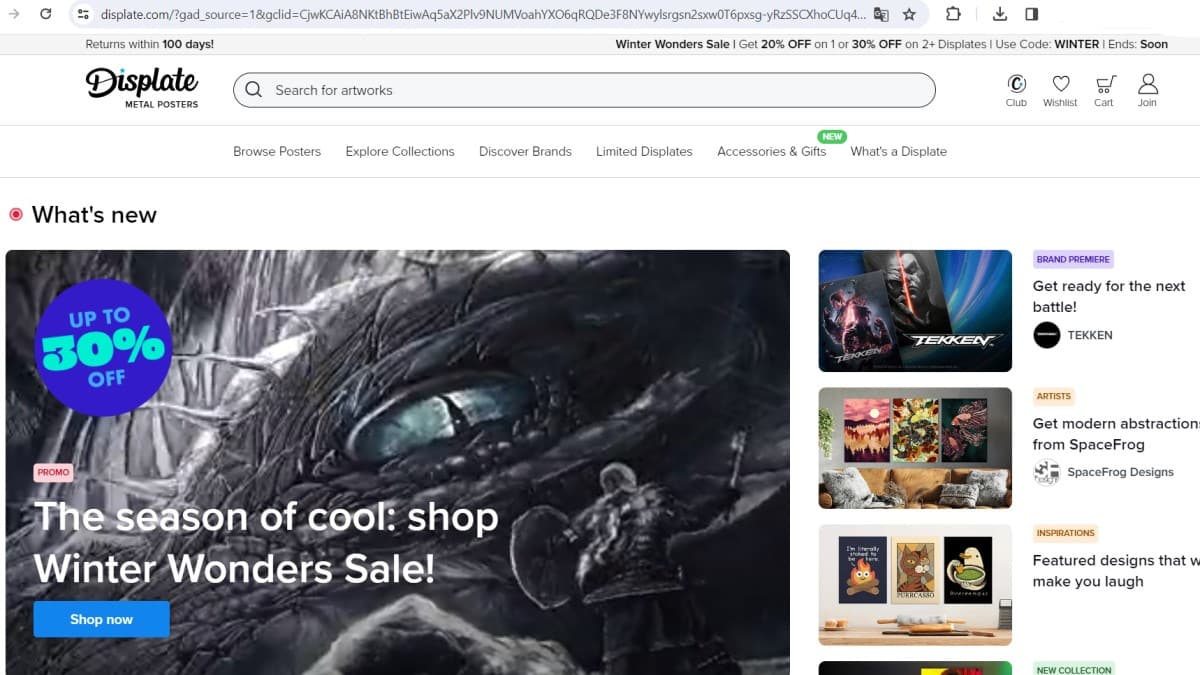1200x675 pixels.
Task: Reload the page in browser
Action: [45, 14]
